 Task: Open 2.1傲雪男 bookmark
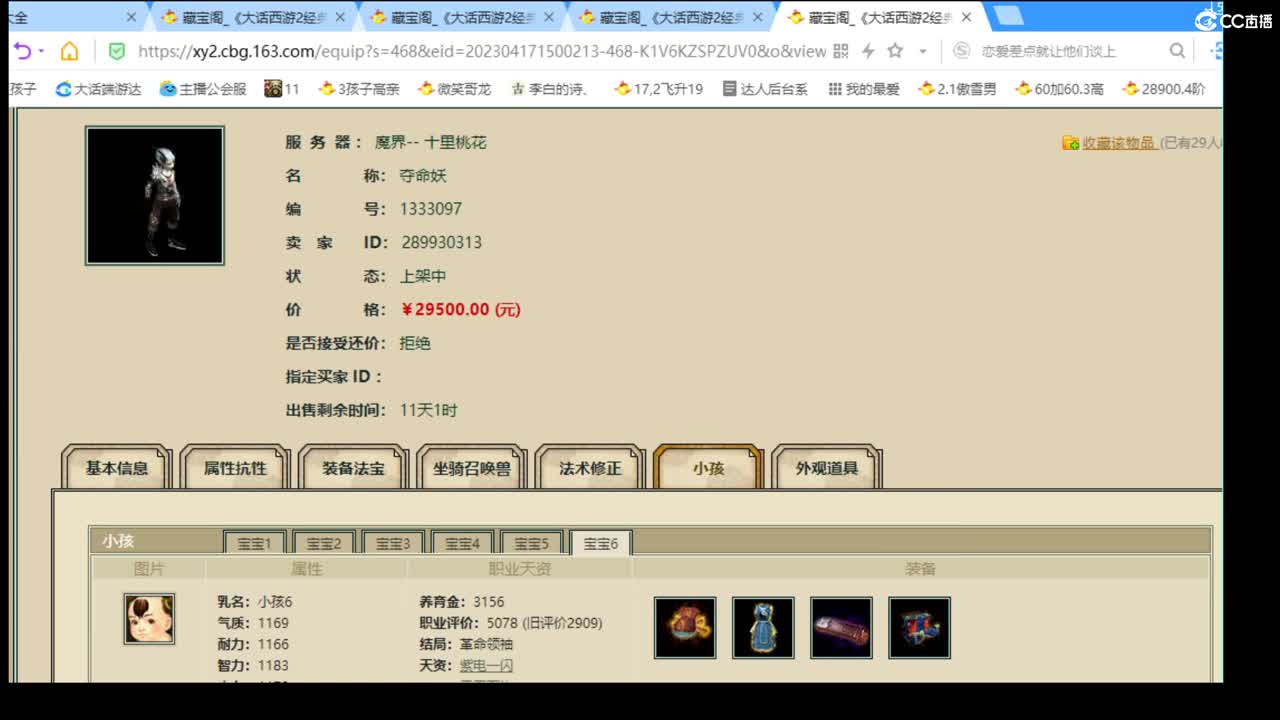[x=957, y=89]
